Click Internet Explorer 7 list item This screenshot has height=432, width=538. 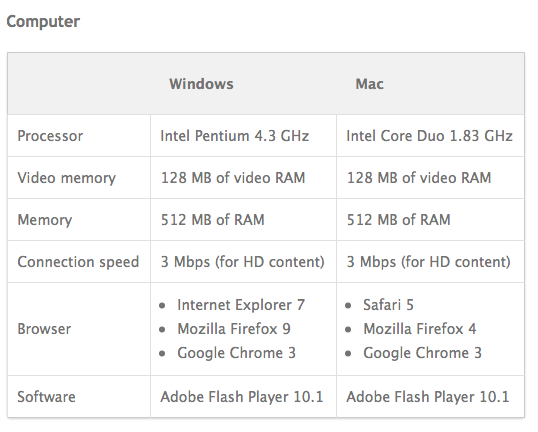point(241,305)
